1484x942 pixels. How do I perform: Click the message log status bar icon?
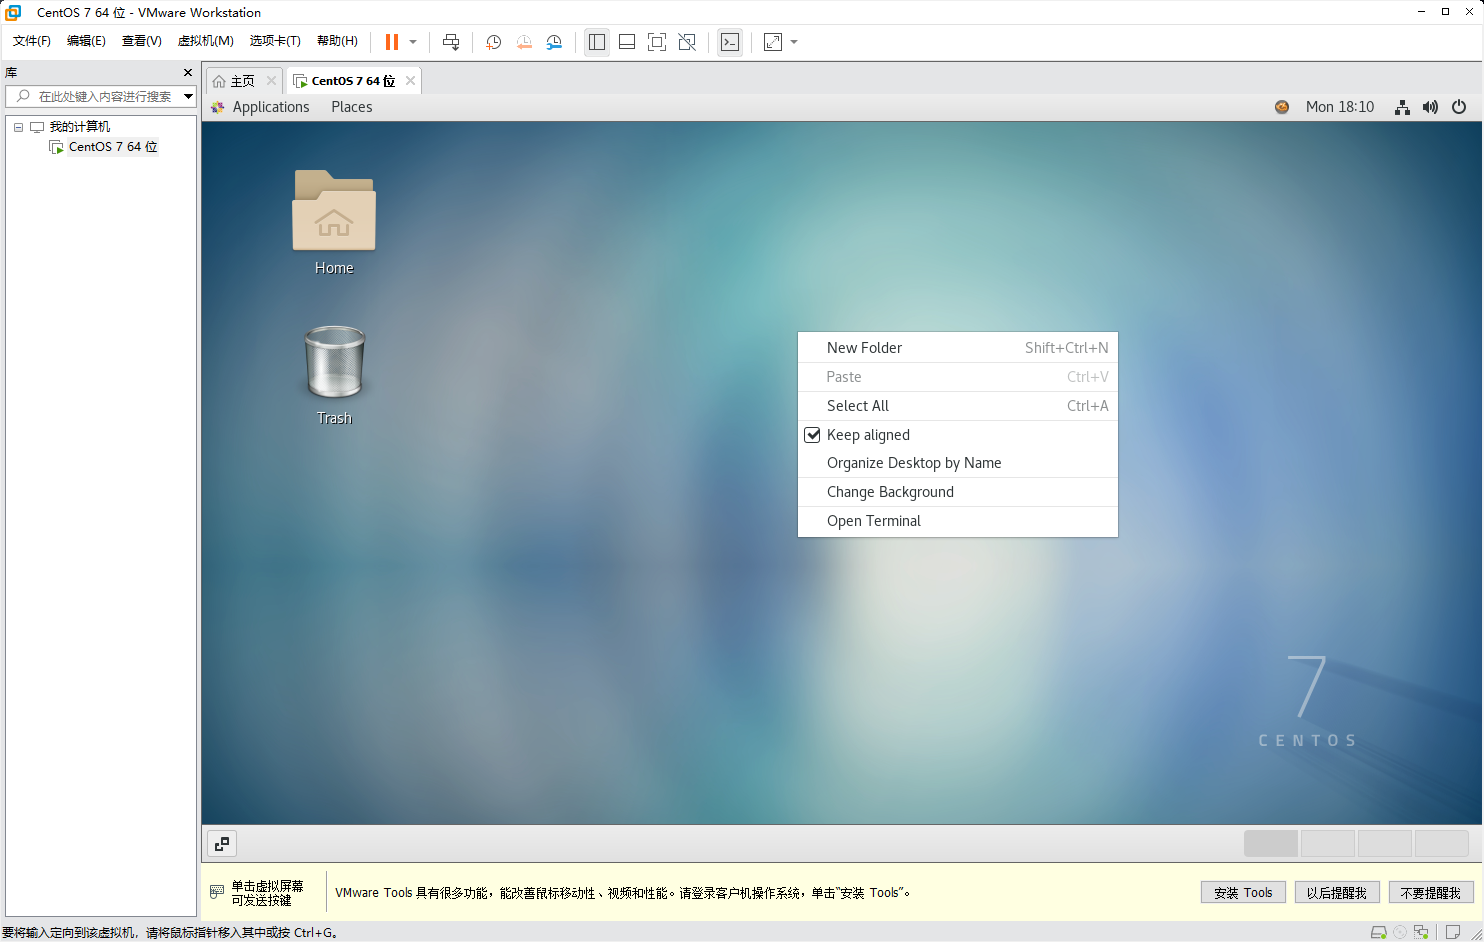pyautogui.click(x=1453, y=932)
